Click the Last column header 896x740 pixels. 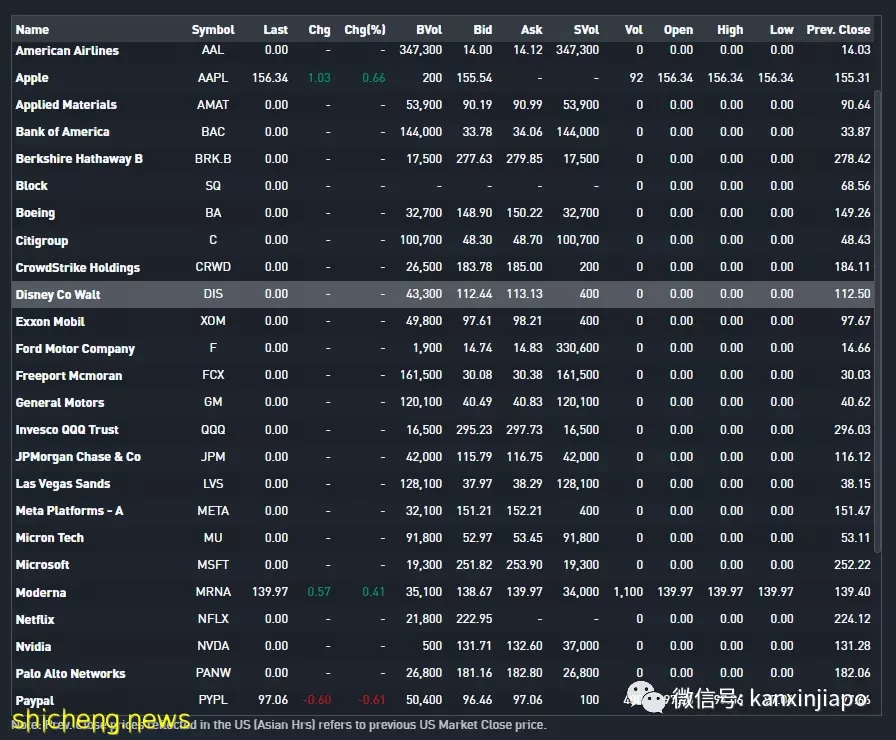(275, 30)
